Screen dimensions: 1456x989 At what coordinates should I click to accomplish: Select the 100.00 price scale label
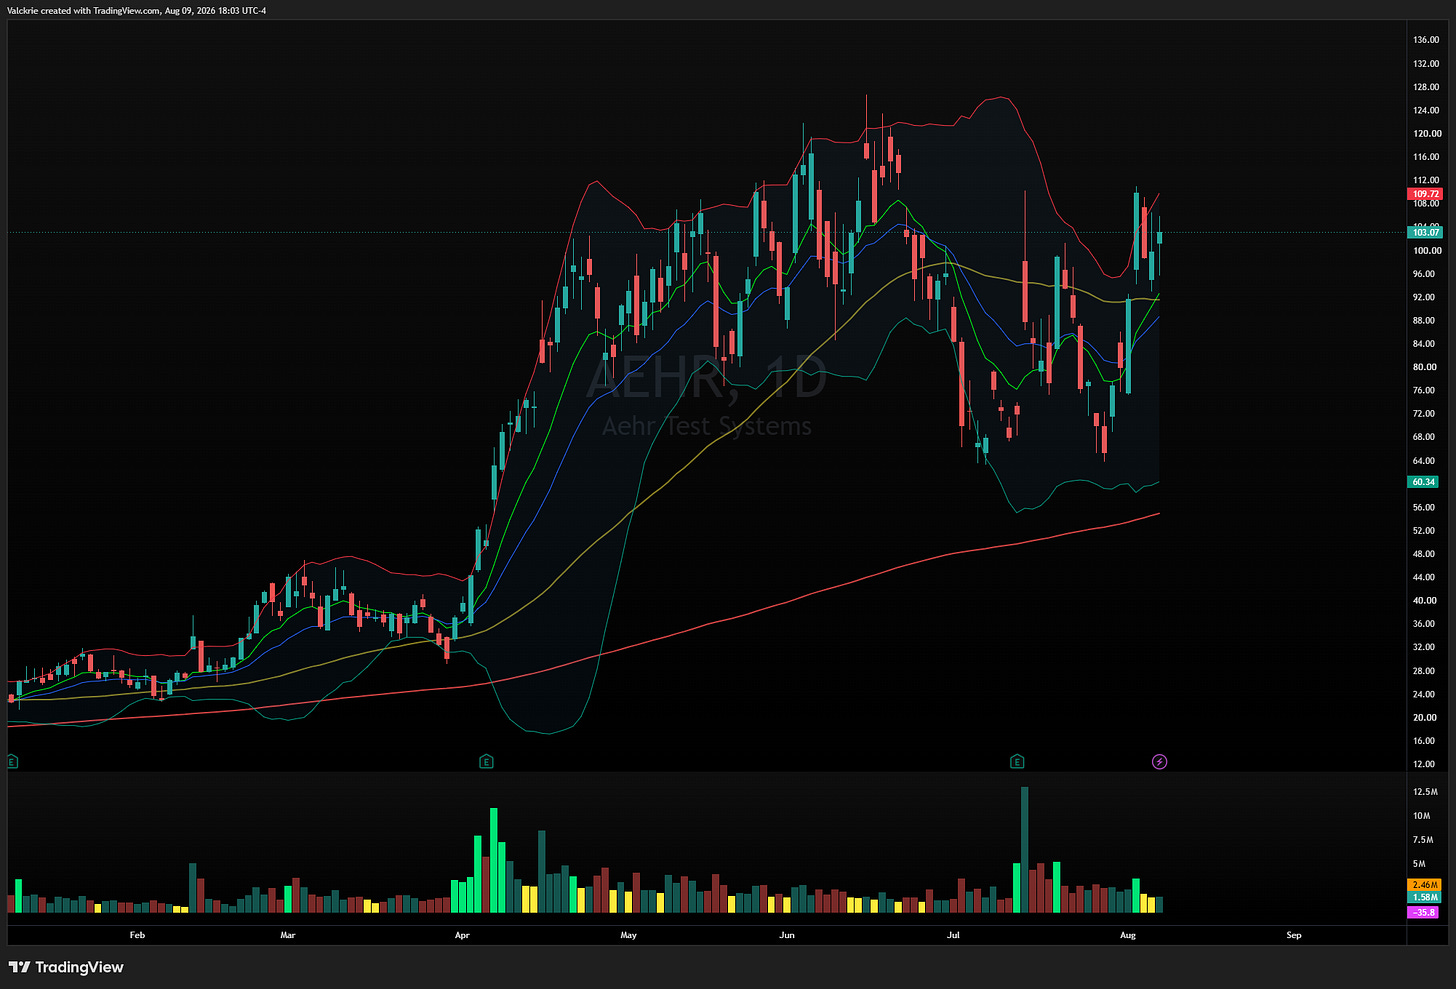[1426, 251]
